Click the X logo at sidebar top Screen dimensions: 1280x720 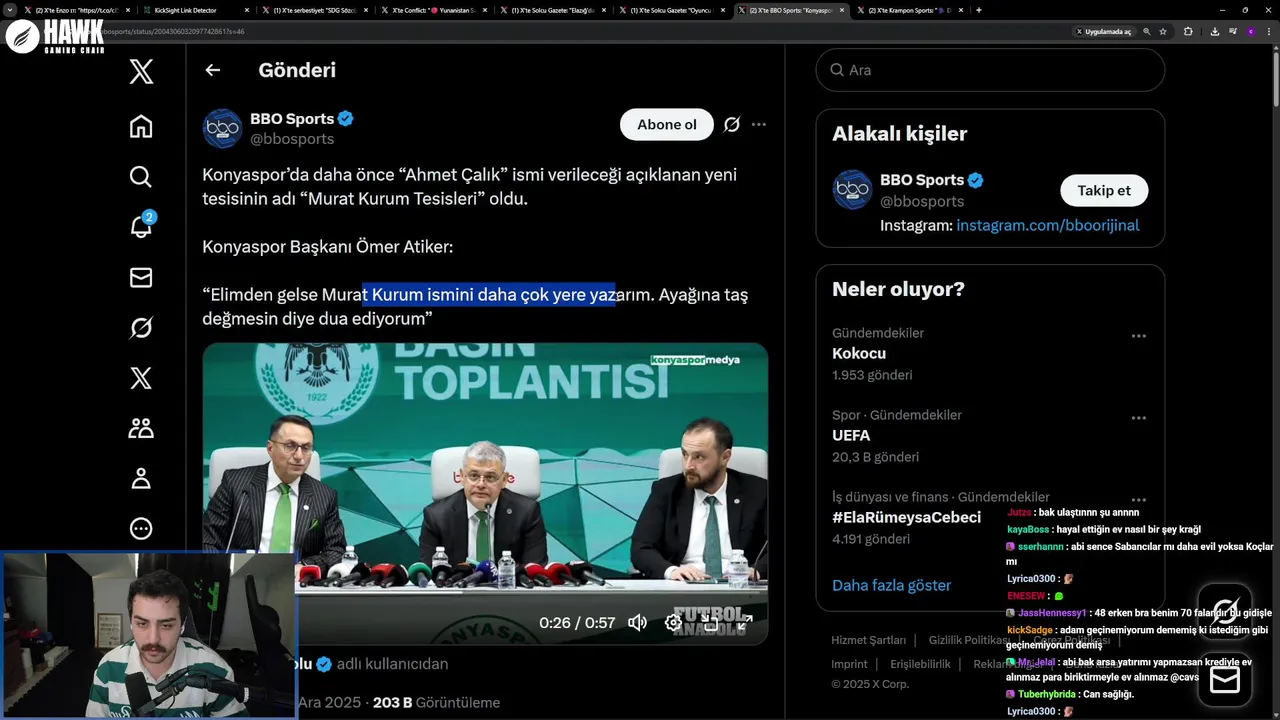click(x=141, y=72)
